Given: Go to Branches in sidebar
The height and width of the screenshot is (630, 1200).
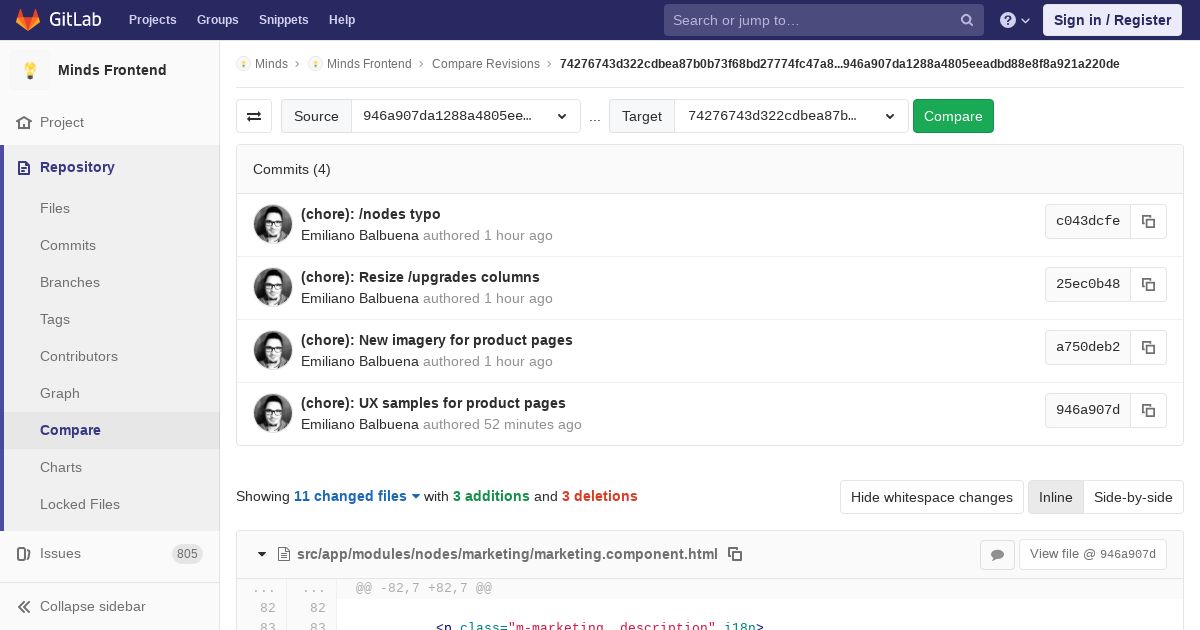Looking at the screenshot, I should (70, 282).
